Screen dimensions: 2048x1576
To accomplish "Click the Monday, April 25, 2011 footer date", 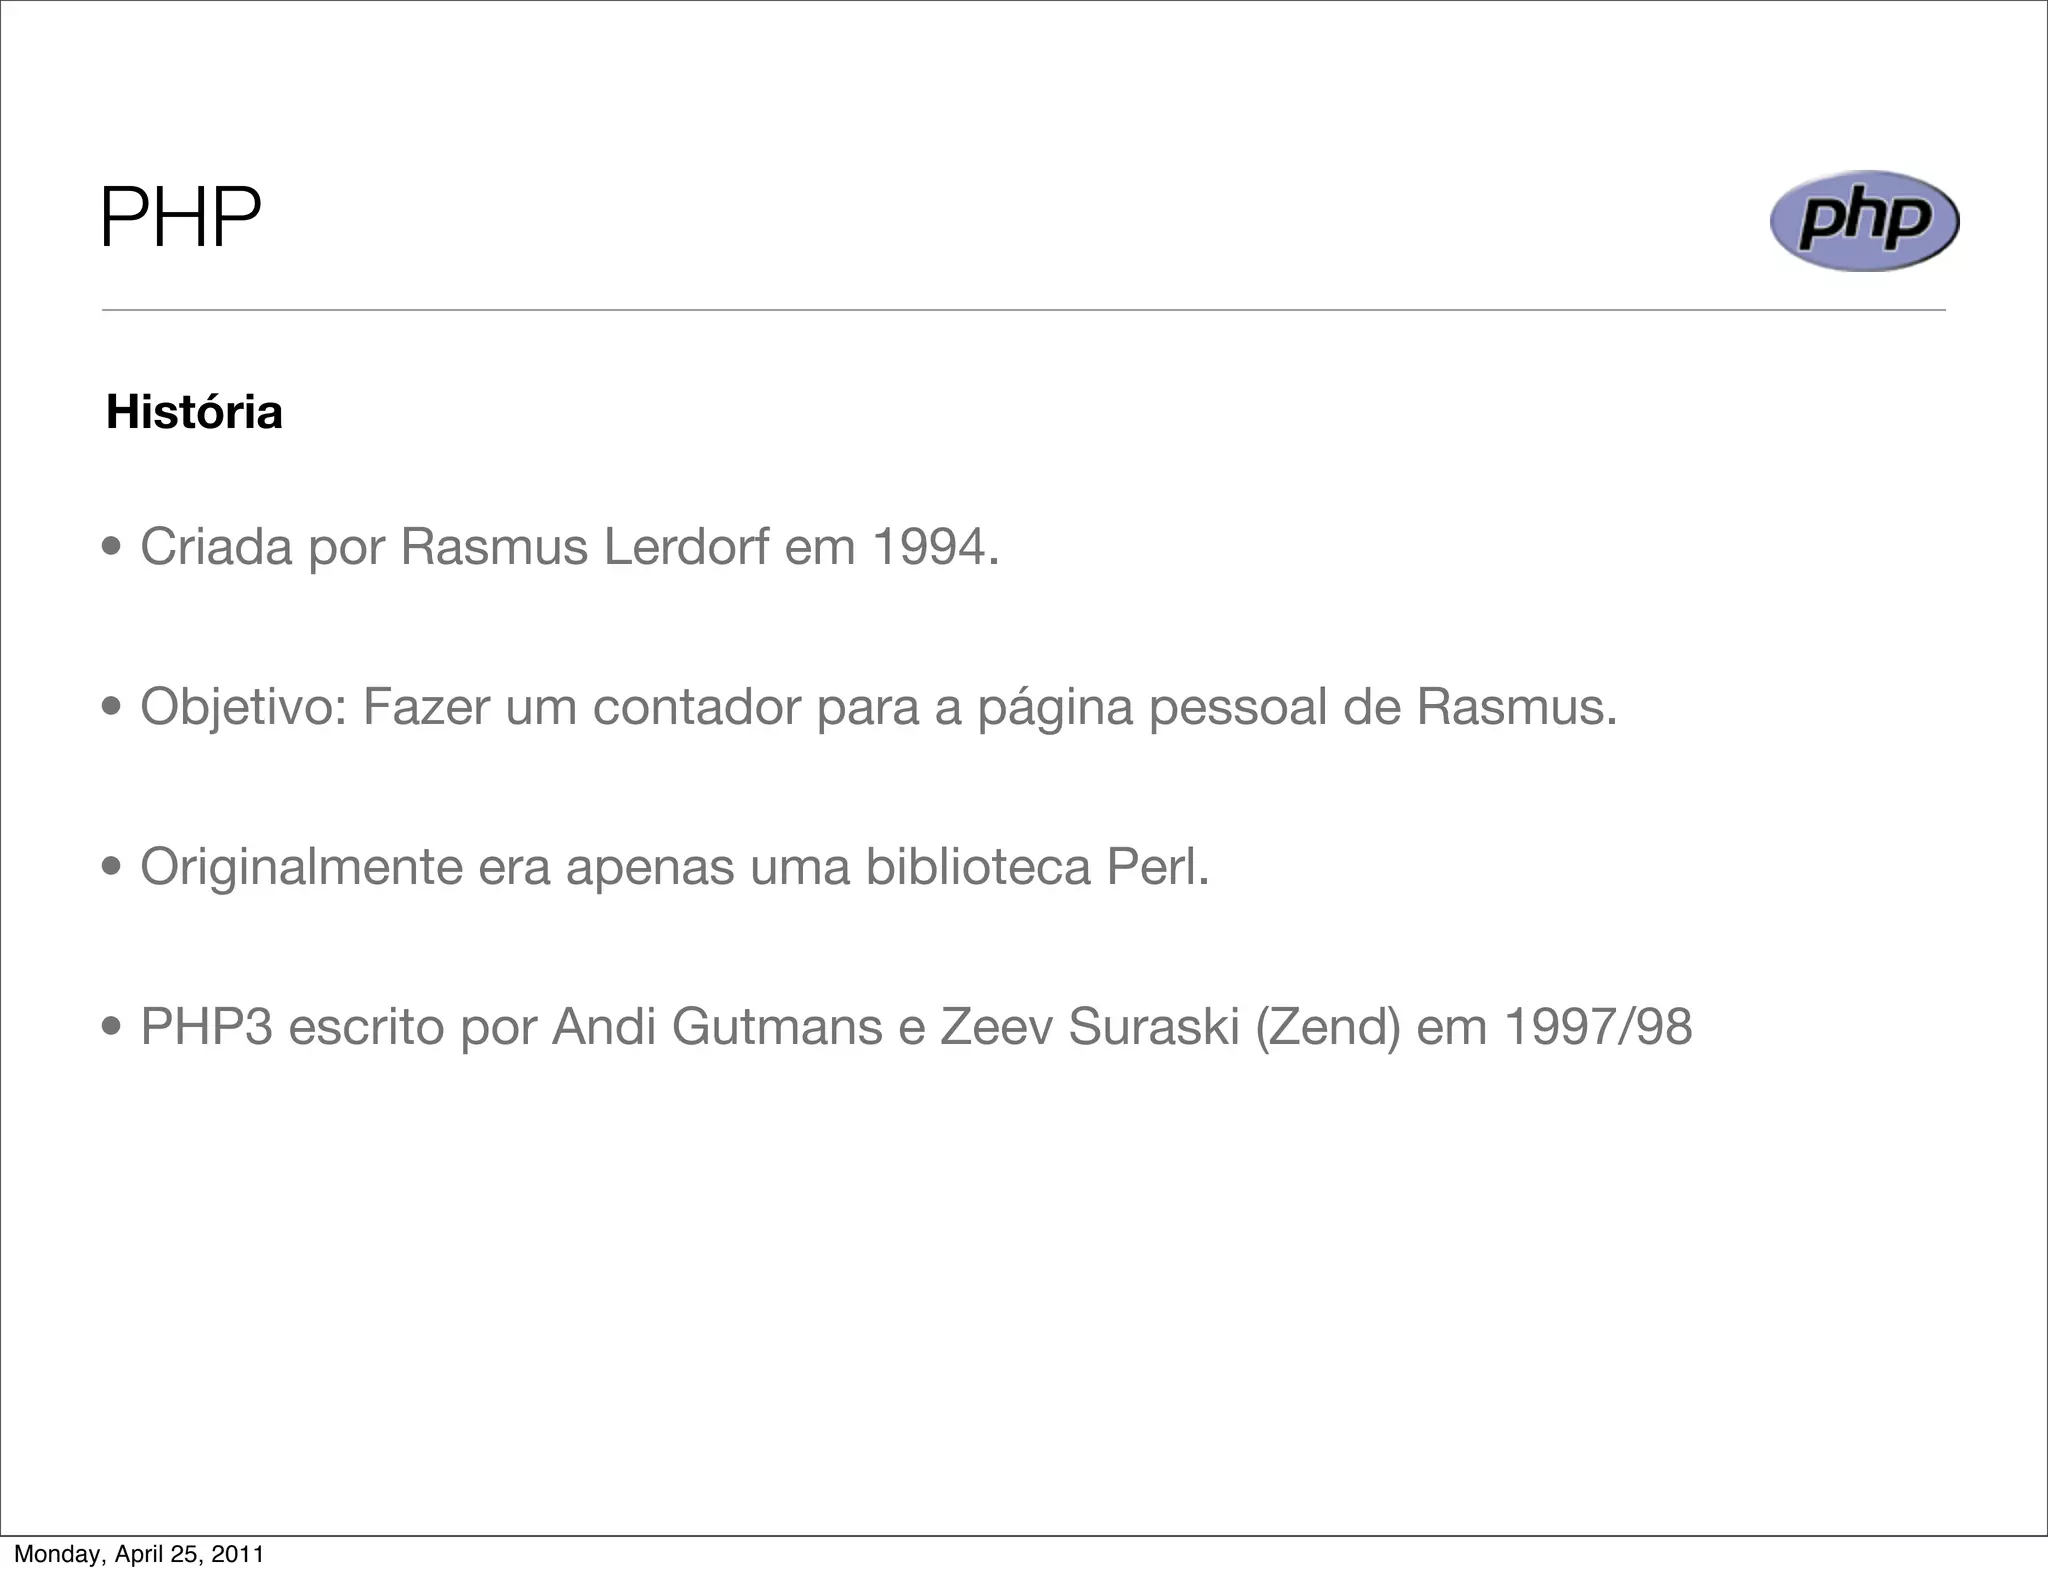I will point(138,1554).
